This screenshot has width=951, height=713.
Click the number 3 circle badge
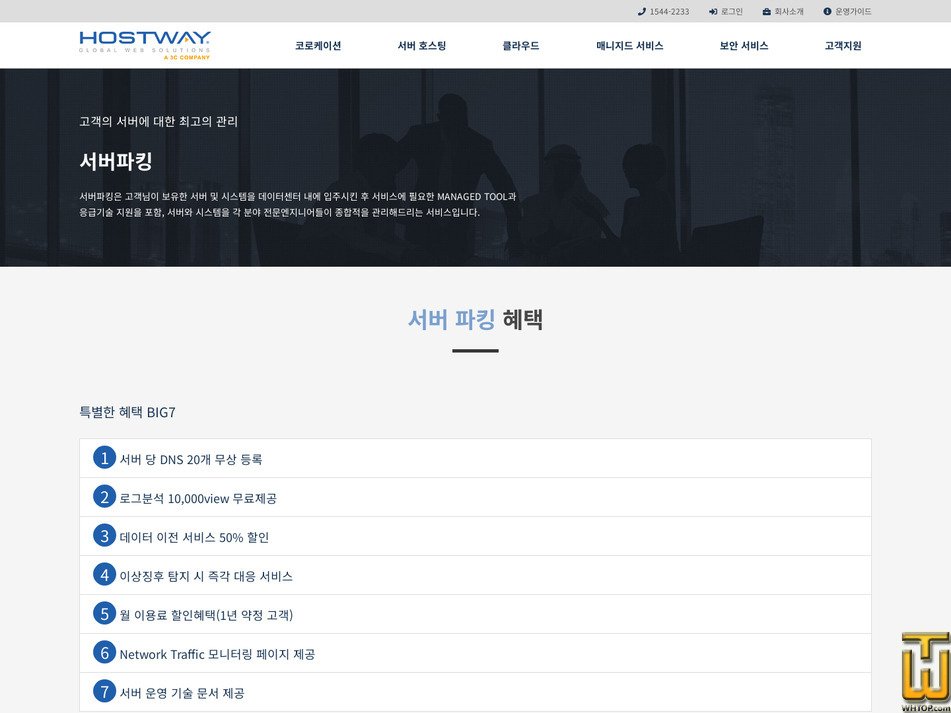click(104, 535)
